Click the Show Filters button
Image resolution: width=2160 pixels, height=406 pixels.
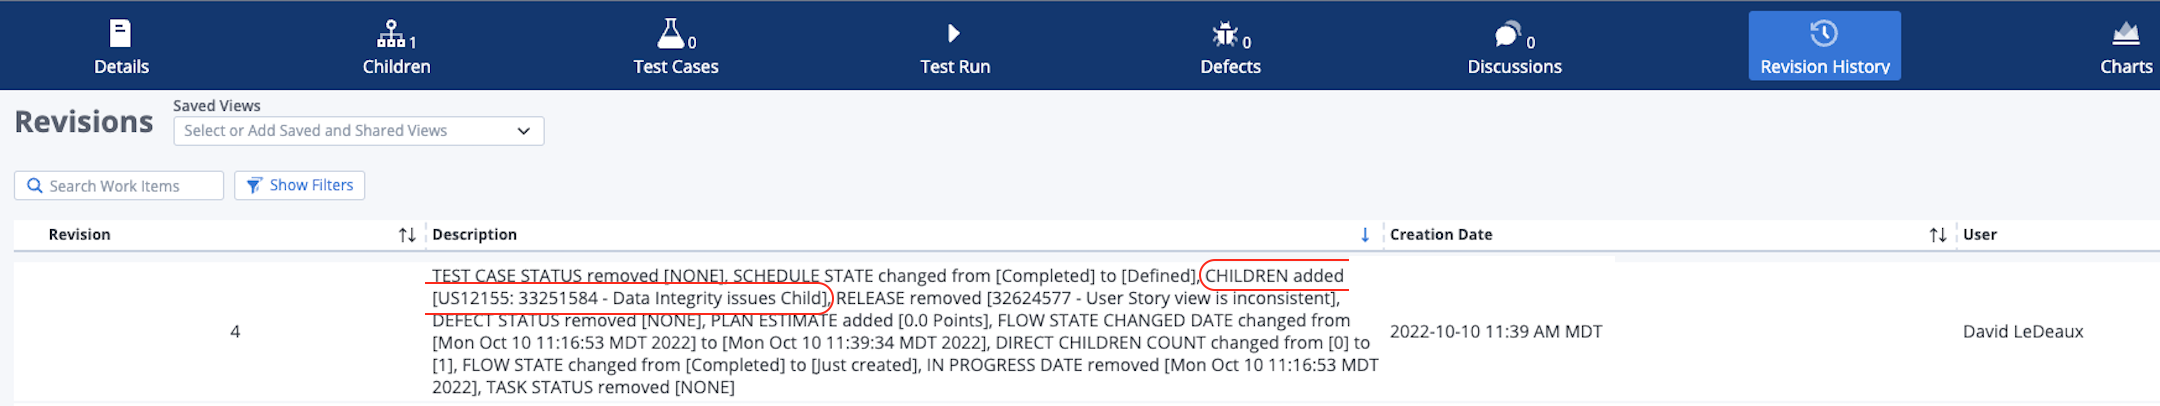(299, 185)
